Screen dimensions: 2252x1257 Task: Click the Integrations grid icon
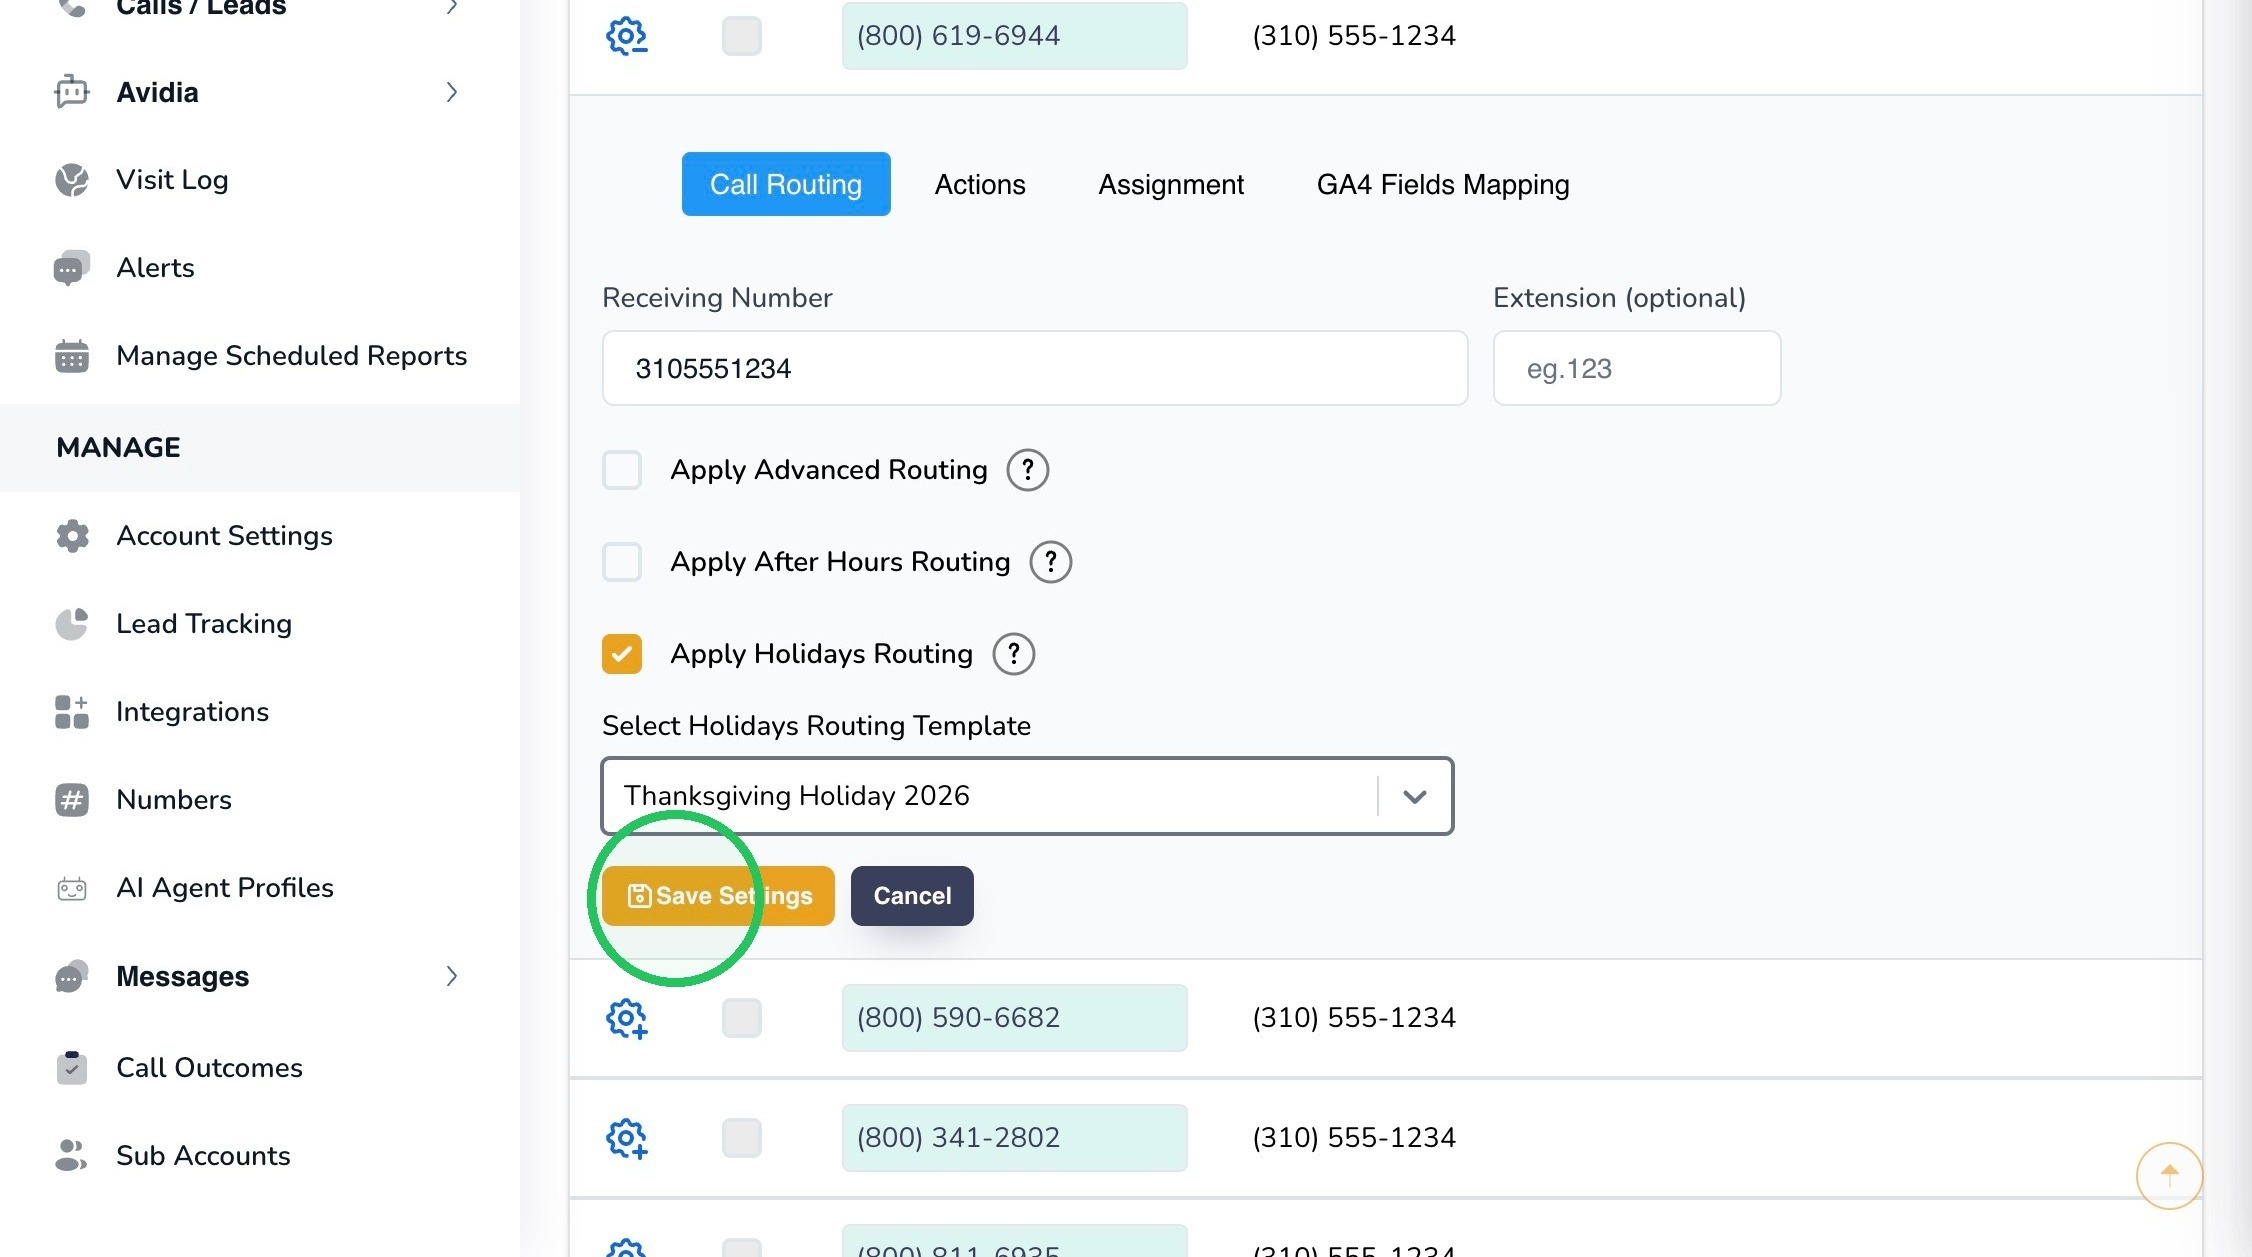[x=71, y=712]
